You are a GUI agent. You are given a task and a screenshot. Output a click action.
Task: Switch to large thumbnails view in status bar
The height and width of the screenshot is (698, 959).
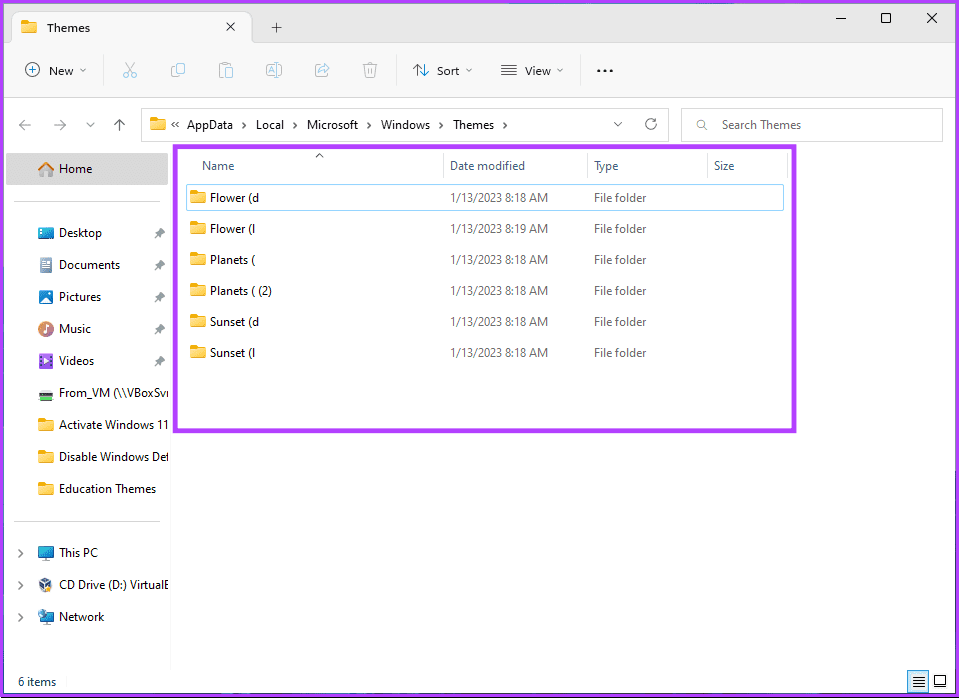click(940, 681)
